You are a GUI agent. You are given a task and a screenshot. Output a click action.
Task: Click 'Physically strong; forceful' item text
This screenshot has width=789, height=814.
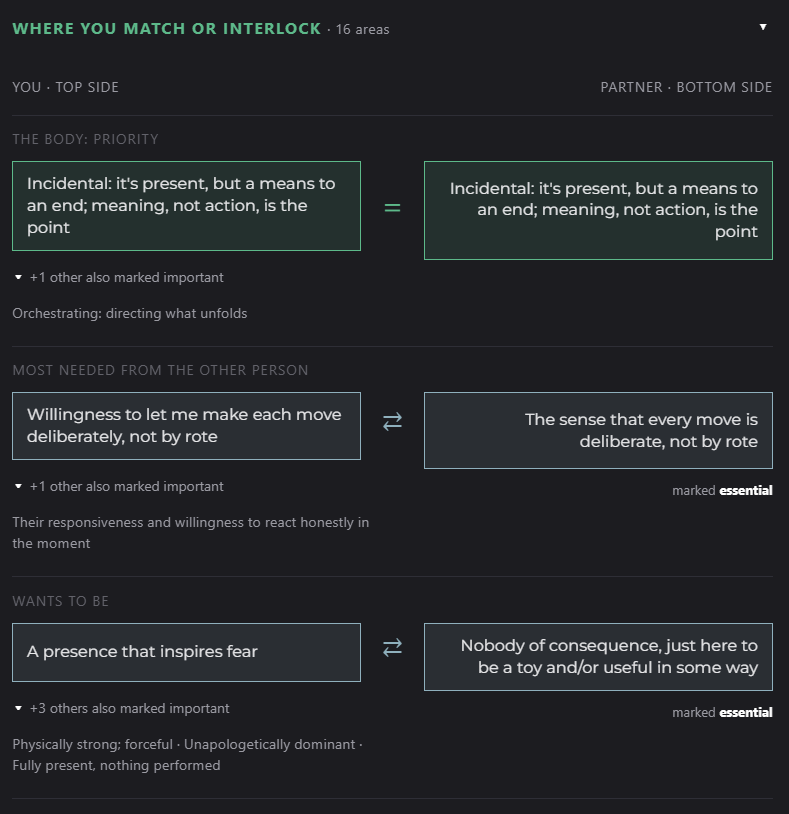(92, 744)
